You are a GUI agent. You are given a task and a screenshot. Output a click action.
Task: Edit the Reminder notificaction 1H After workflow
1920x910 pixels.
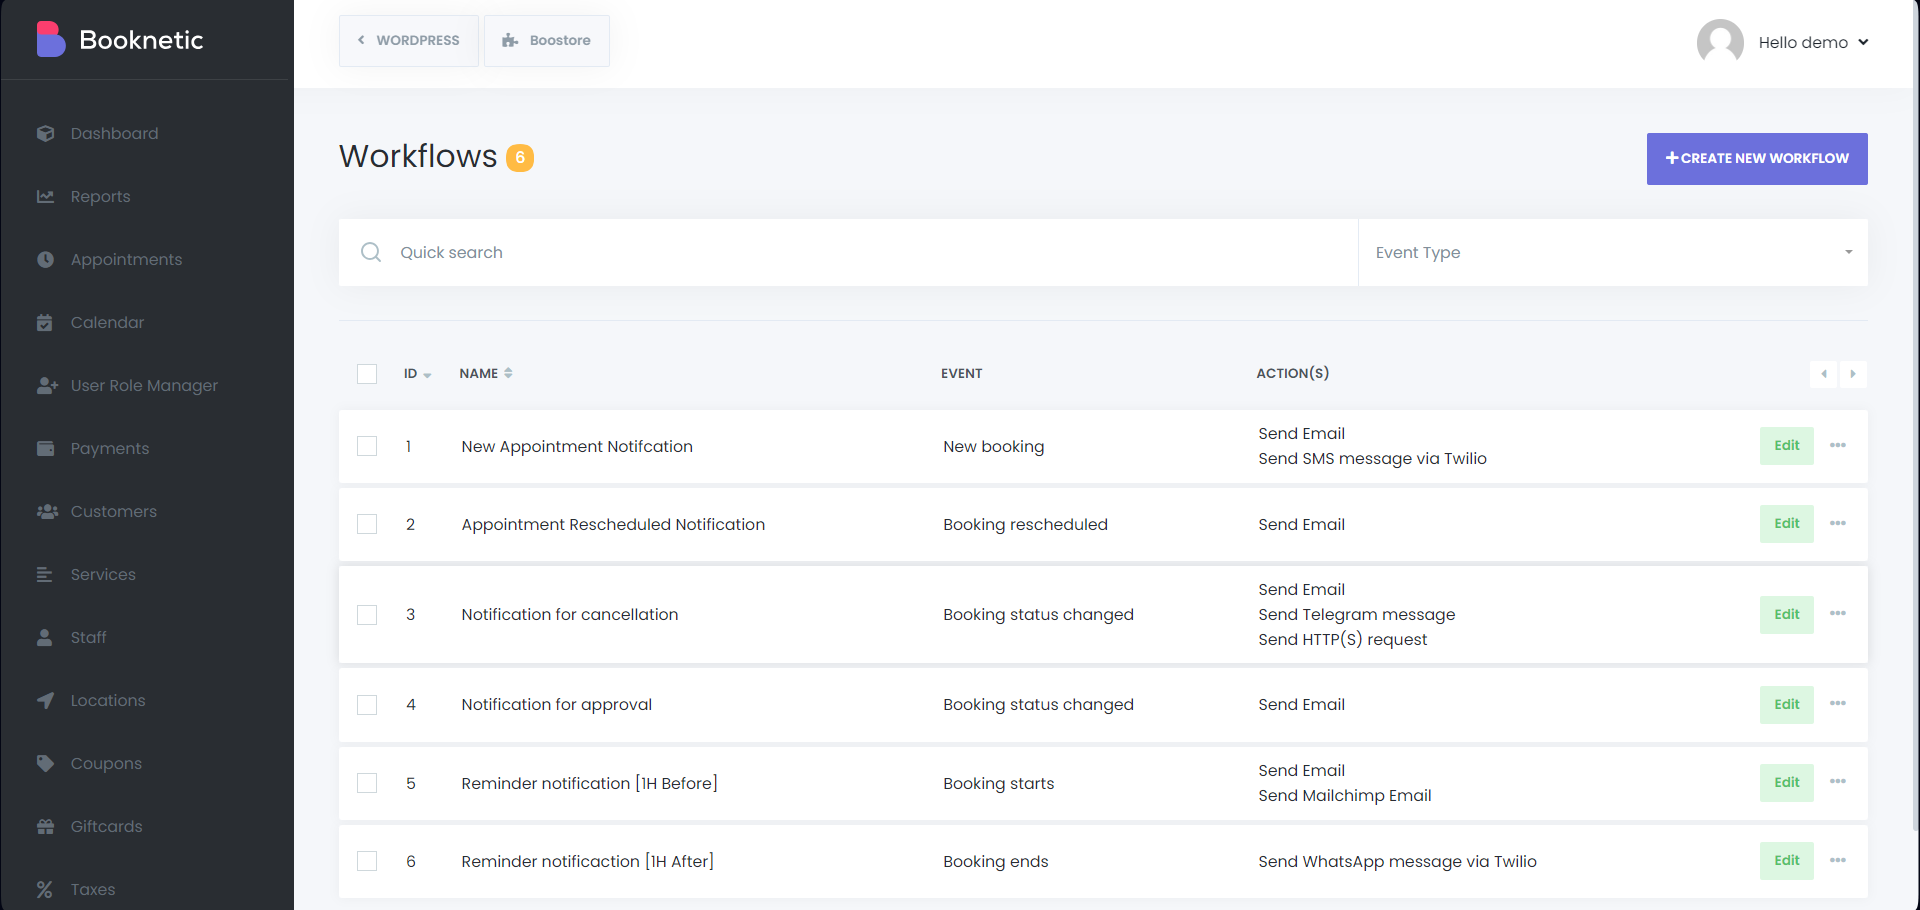[x=1786, y=861]
